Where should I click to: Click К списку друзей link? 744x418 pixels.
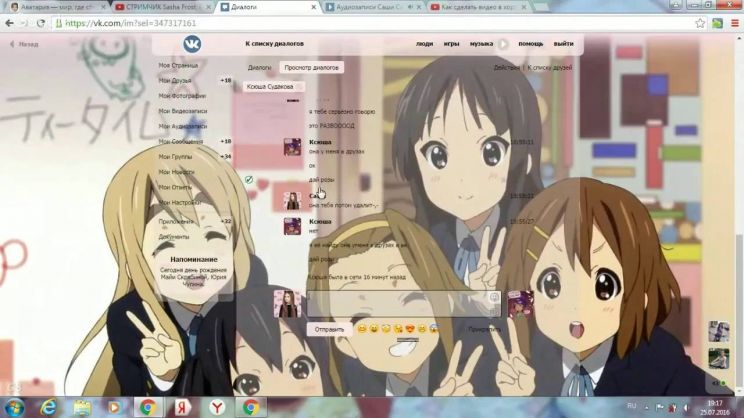pyautogui.click(x=549, y=68)
